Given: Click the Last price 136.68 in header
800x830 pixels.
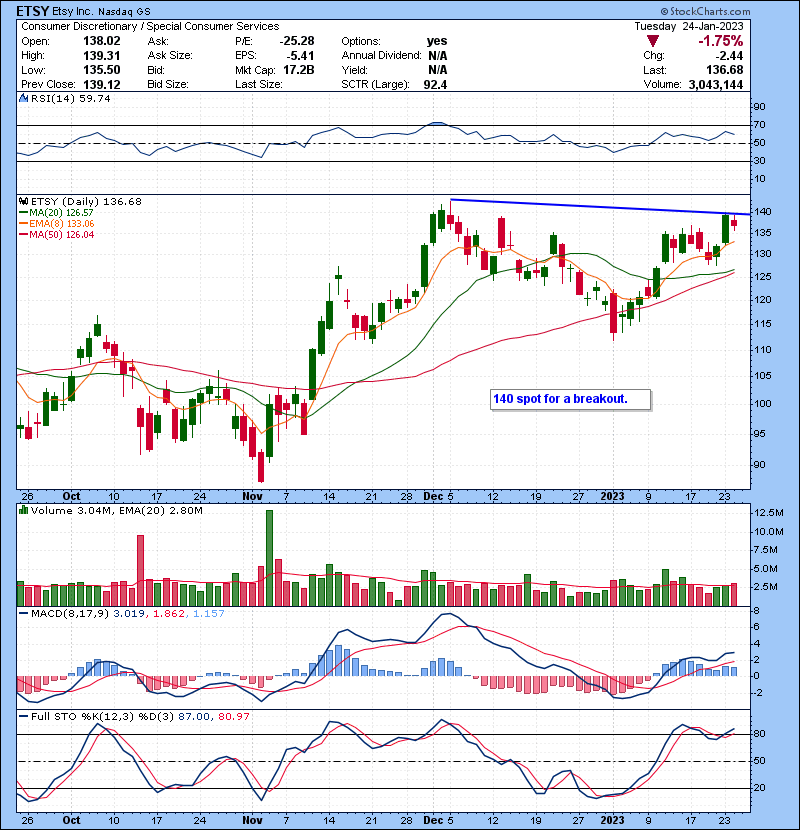Looking at the screenshot, I should (x=725, y=70).
